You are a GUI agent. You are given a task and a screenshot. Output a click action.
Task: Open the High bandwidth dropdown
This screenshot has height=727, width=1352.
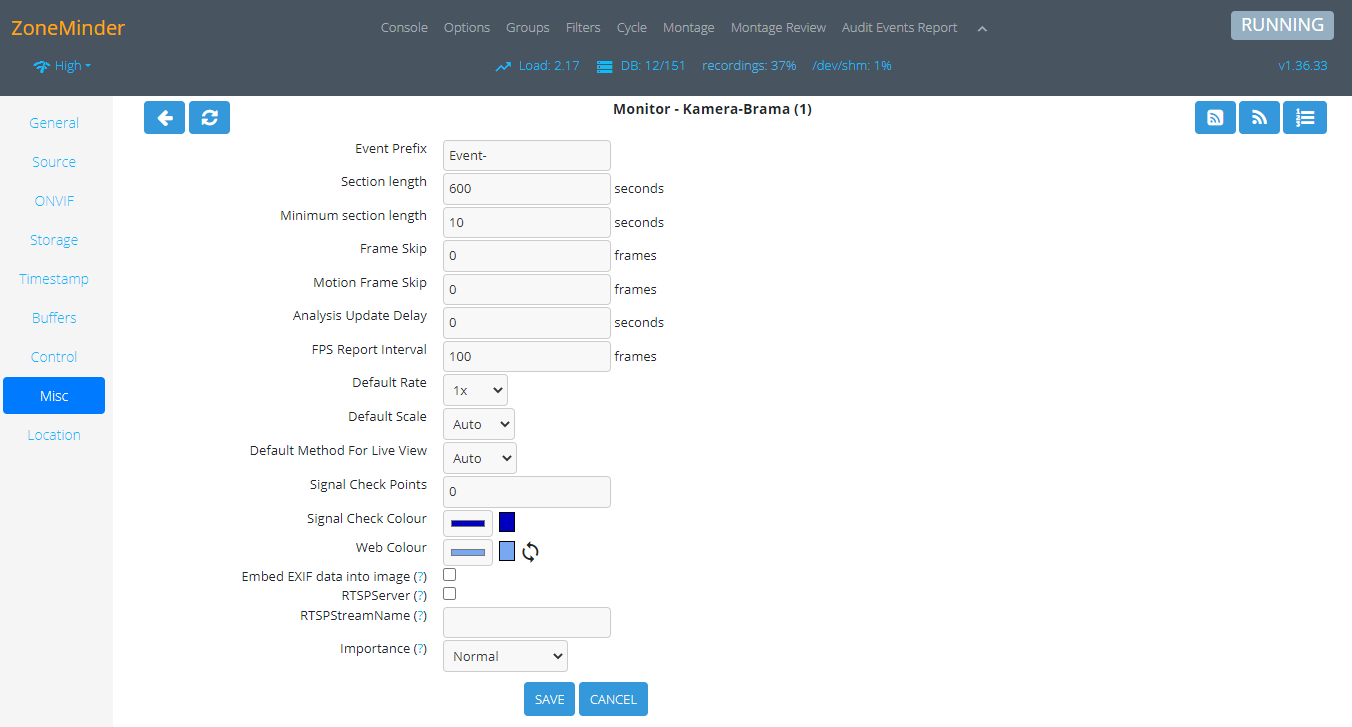(x=62, y=66)
